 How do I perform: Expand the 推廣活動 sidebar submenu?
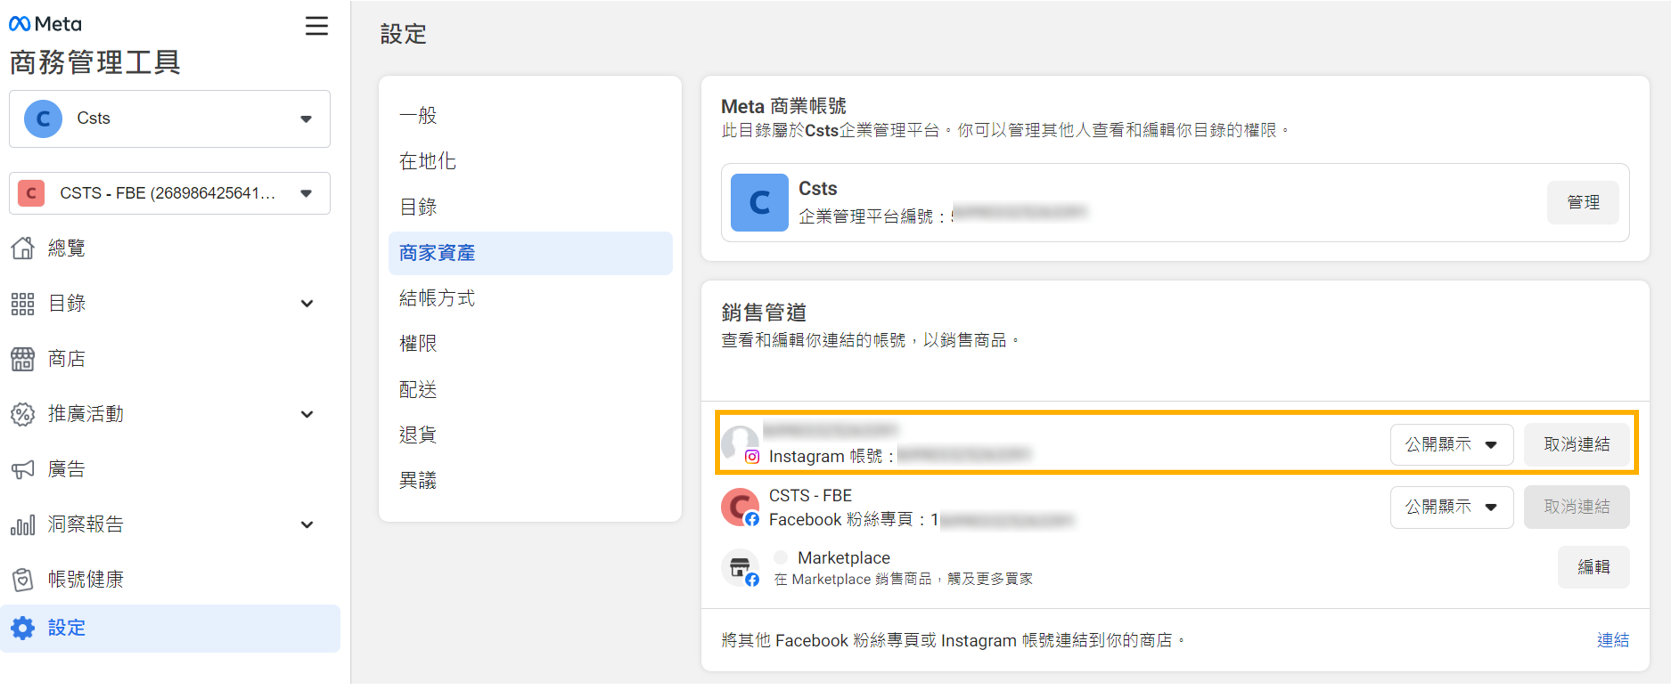307,414
